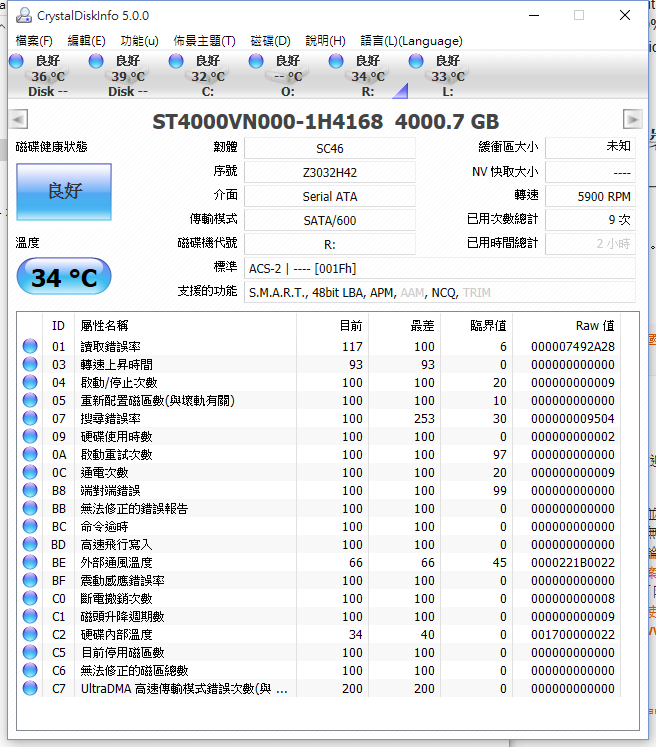Open the 說明(H) menu

click(x=325, y=41)
